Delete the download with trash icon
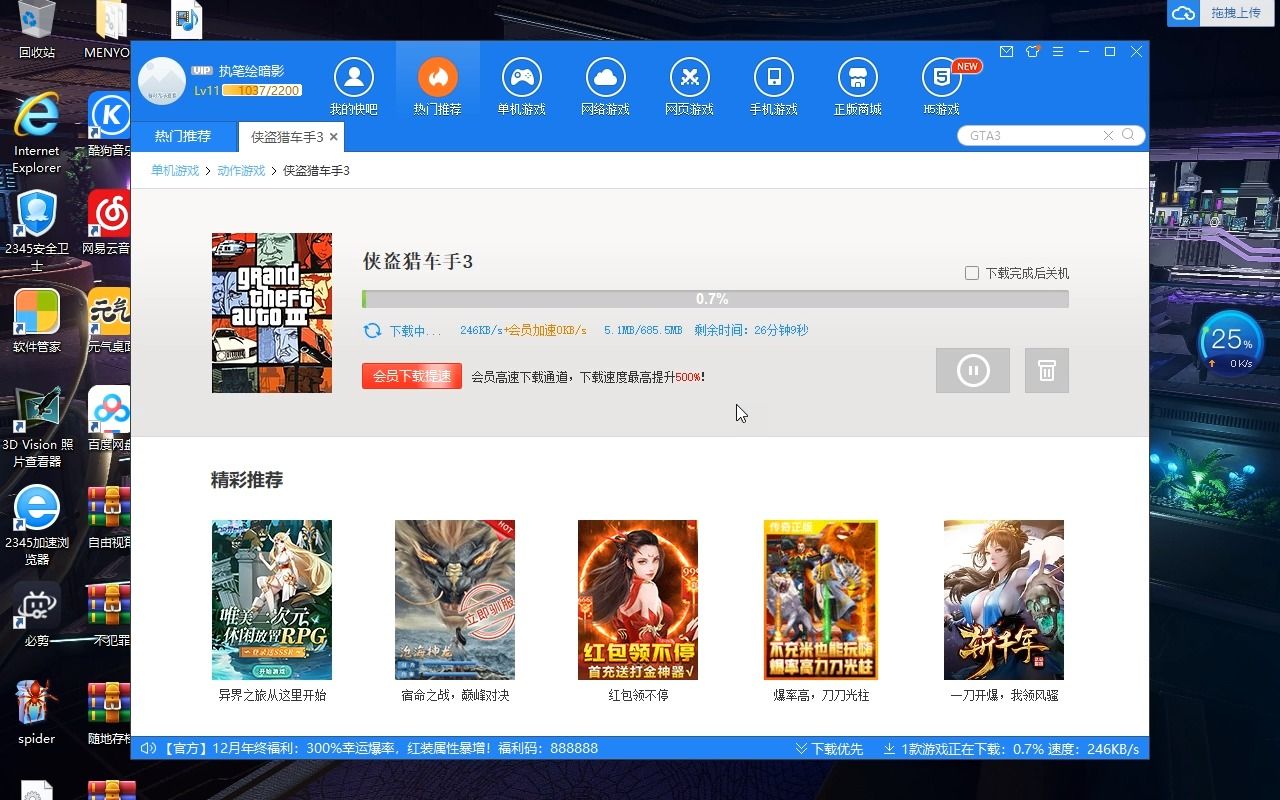 (1047, 371)
